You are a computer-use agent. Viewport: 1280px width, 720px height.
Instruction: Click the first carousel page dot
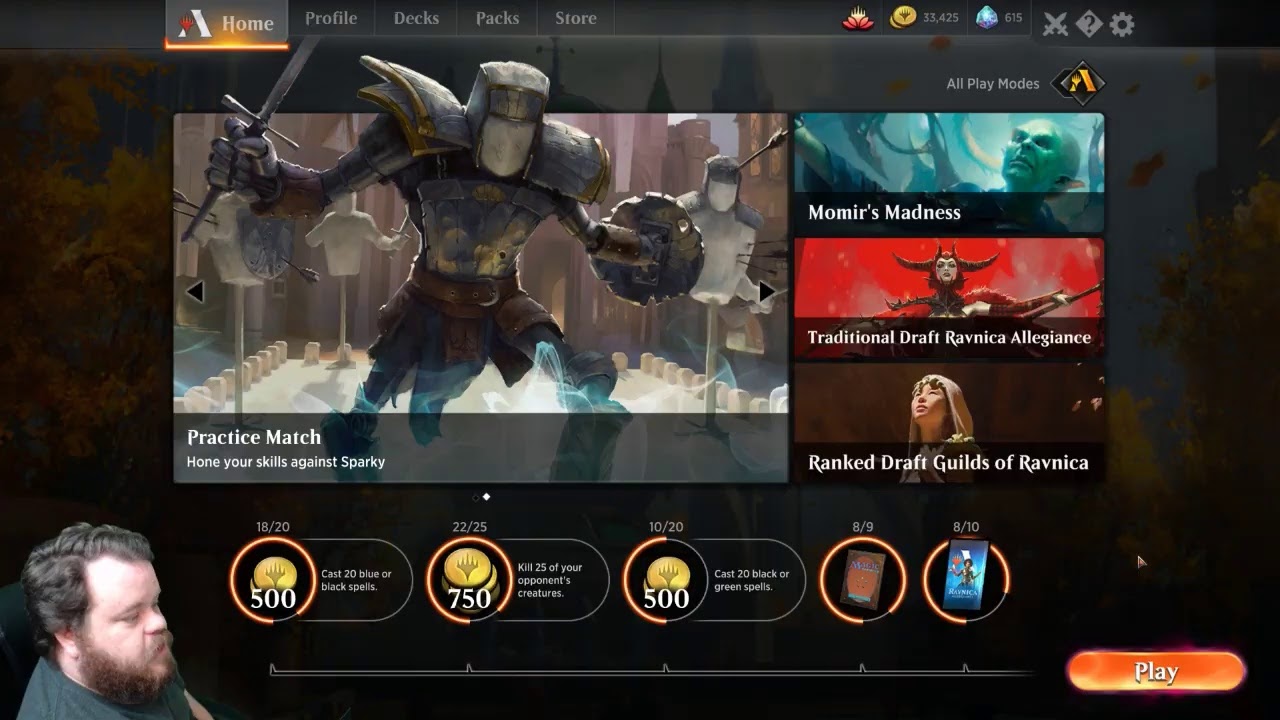tap(476, 497)
